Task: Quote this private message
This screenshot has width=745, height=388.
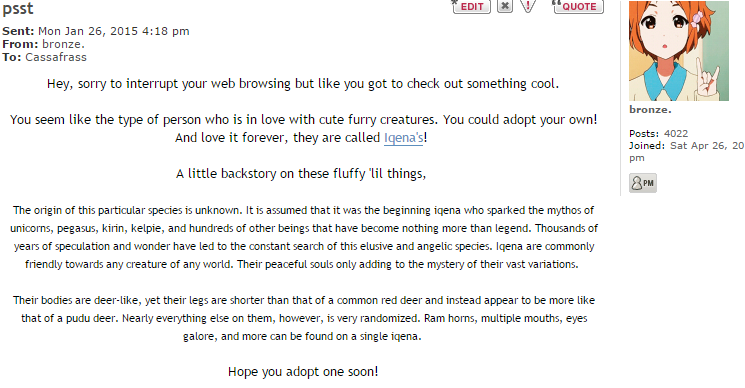Action: click(x=578, y=7)
